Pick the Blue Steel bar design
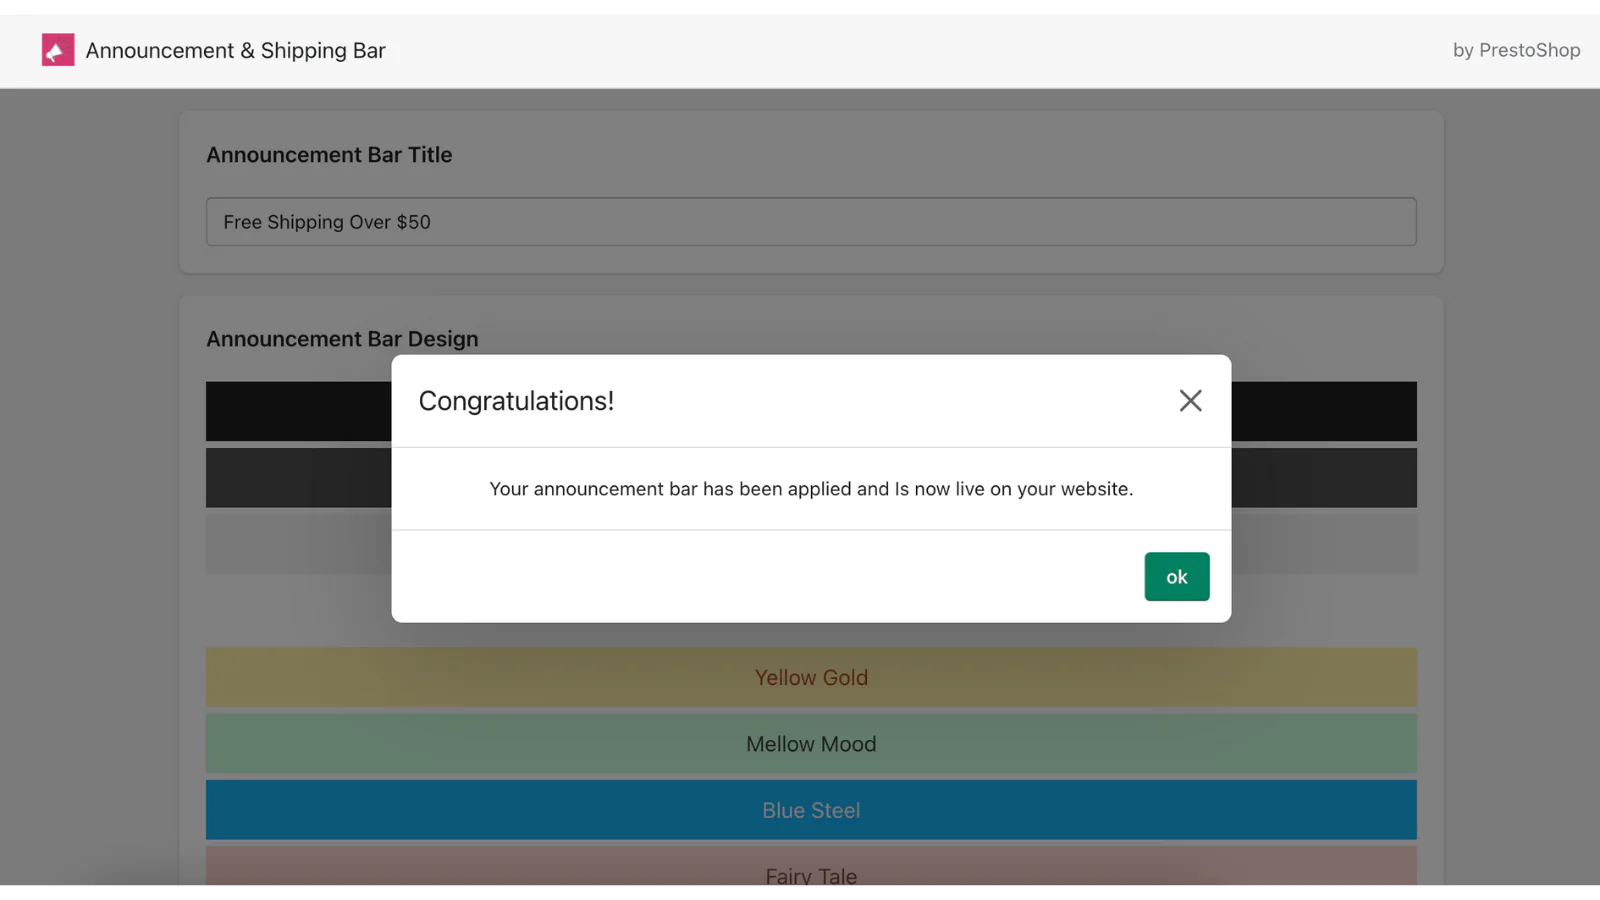Screen dimensions: 1600x900 810,810
